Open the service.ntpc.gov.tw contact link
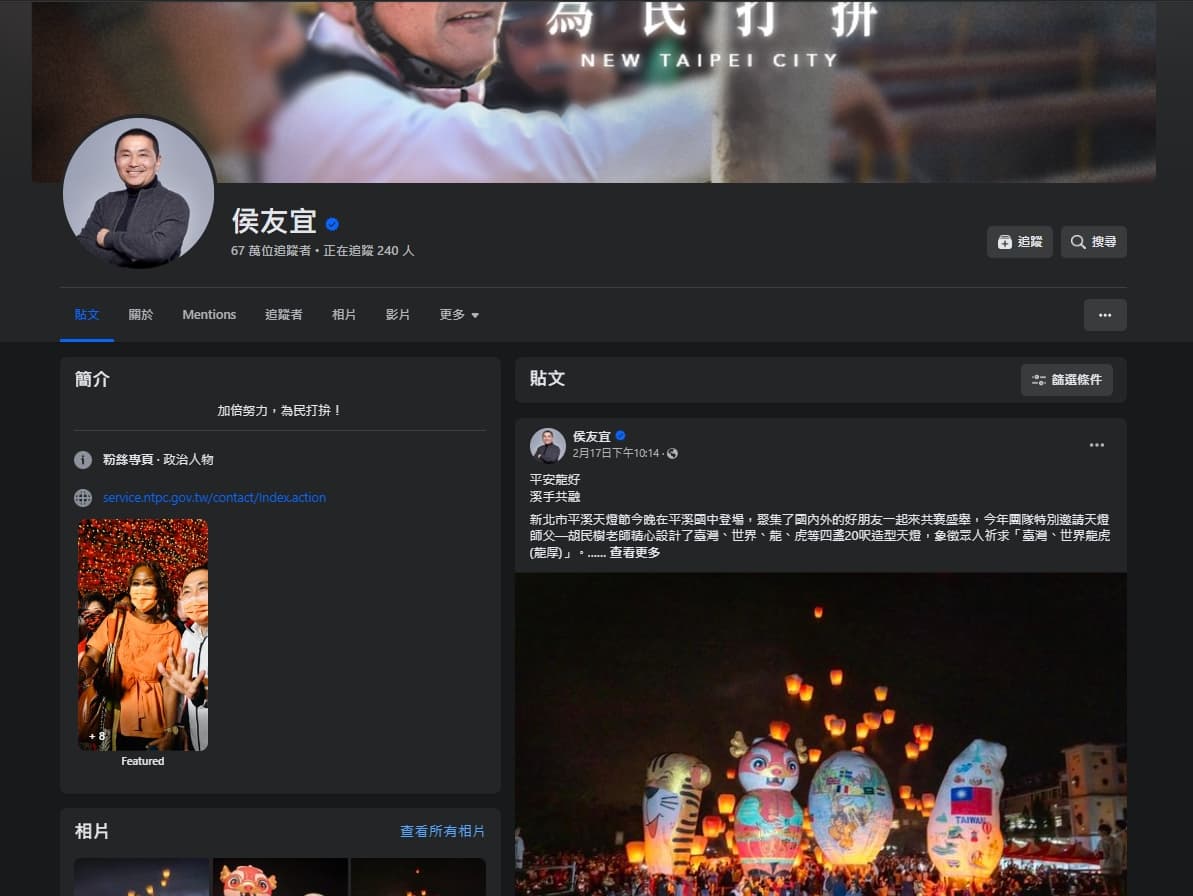1193x896 pixels. pos(215,497)
